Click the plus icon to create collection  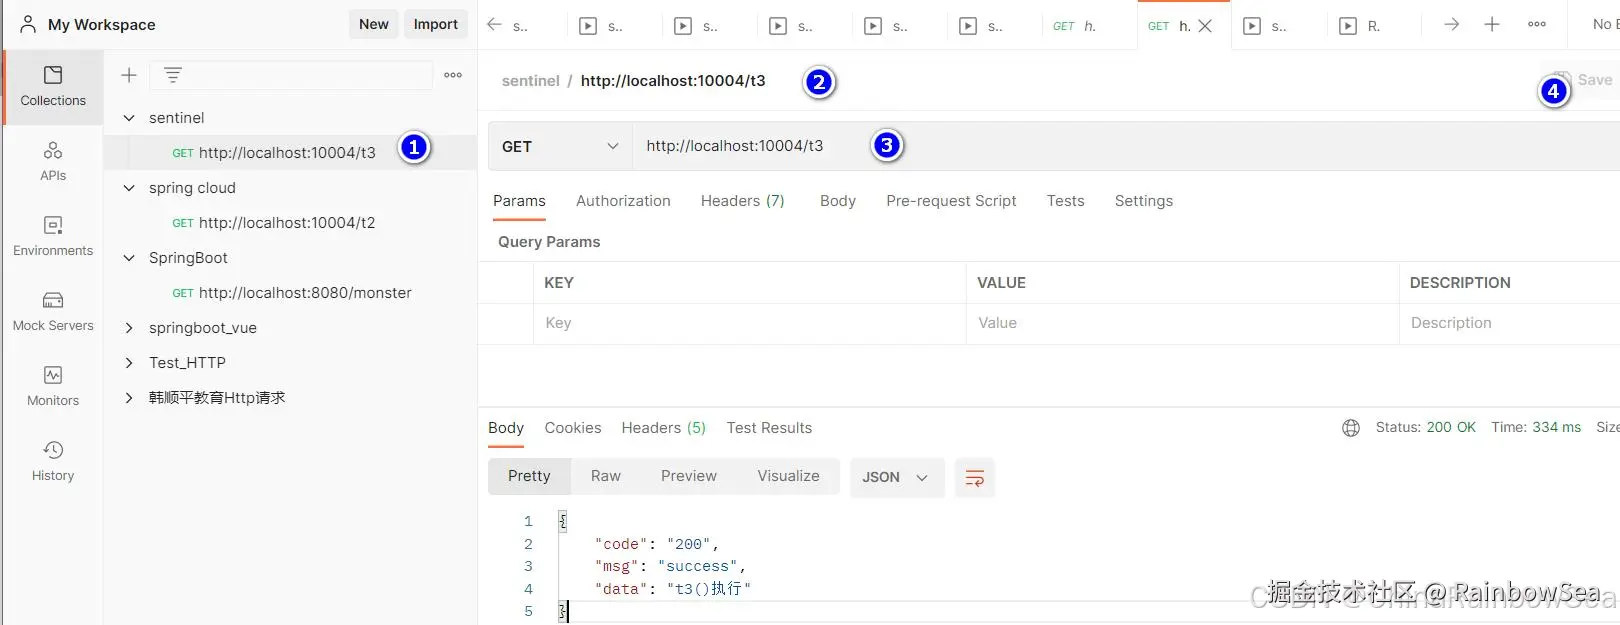129,75
